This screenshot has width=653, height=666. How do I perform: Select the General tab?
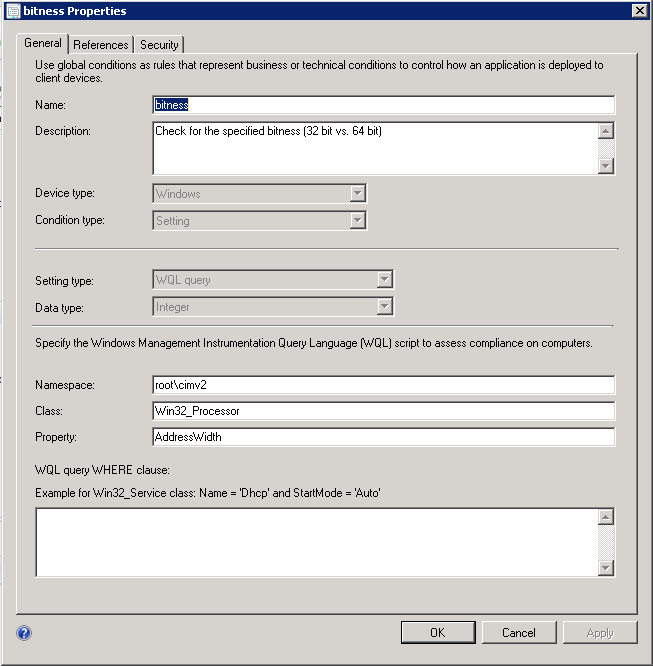(x=43, y=44)
